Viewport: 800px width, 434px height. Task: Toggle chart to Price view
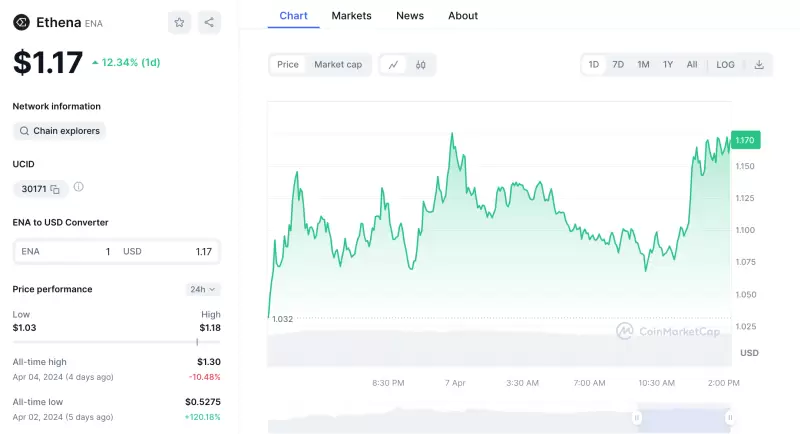(288, 65)
